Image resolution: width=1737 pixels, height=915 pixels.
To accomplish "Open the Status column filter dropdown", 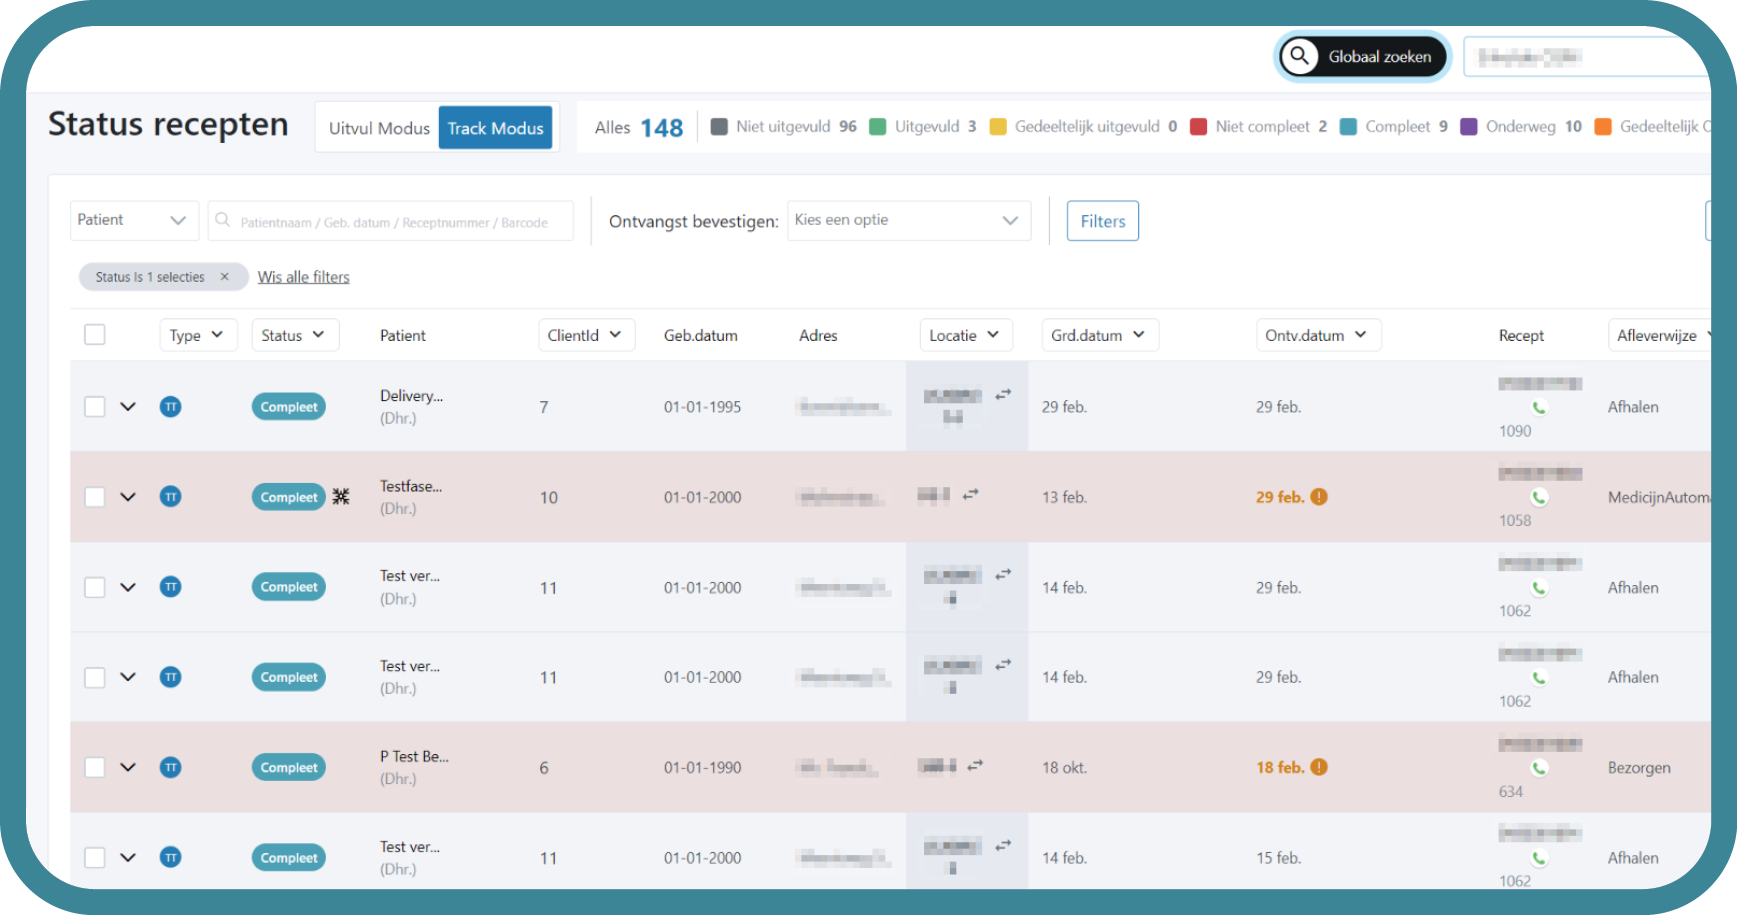I will click(x=295, y=335).
